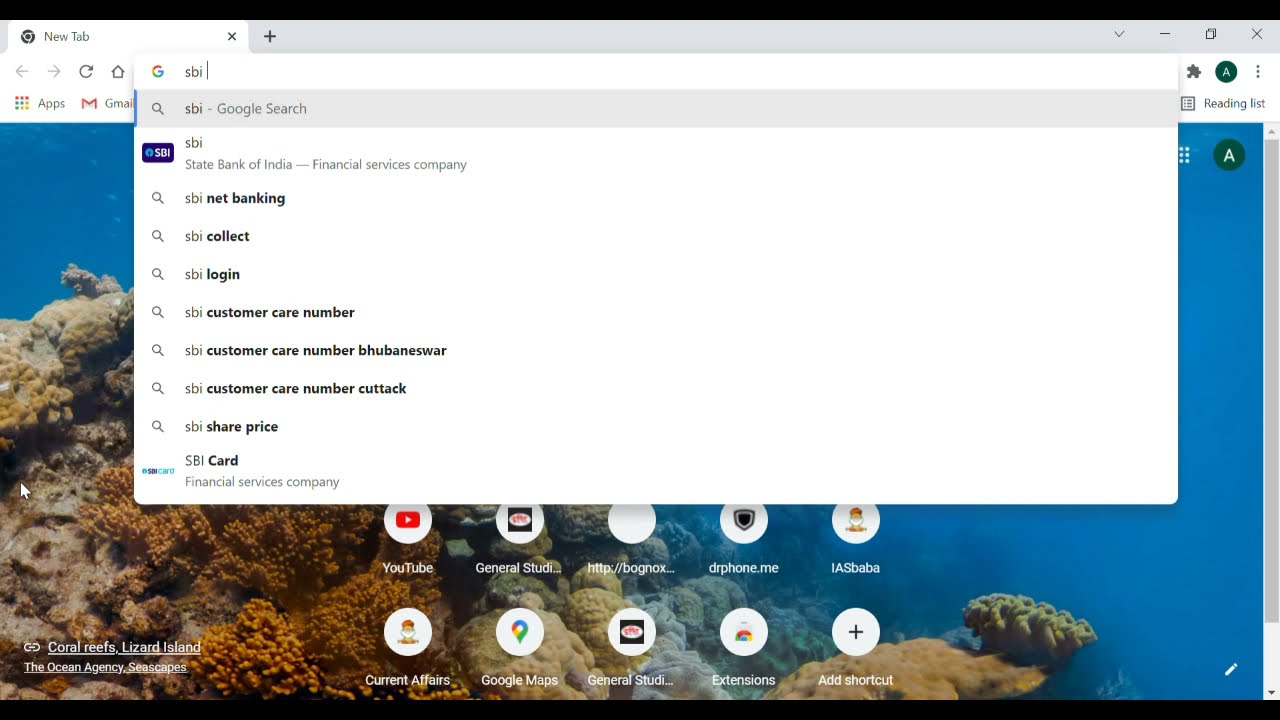Open the General Studi... shortcut beside Google Maps

point(631,648)
